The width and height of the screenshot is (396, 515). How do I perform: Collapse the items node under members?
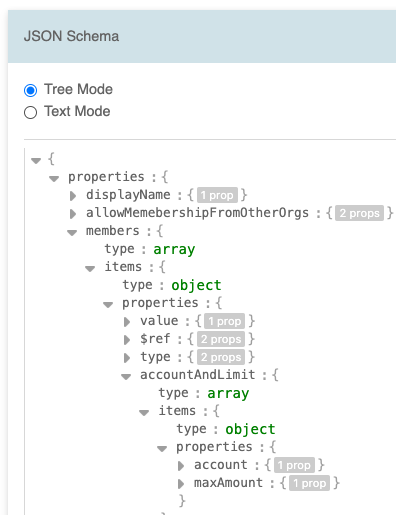coord(90,268)
